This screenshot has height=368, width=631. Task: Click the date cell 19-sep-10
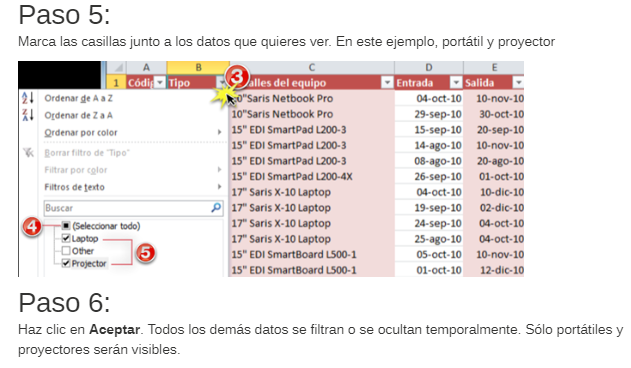point(429,208)
